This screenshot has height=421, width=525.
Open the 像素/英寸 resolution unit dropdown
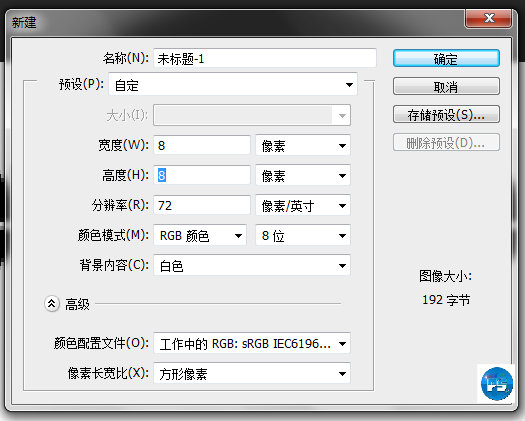click(303, 205)
